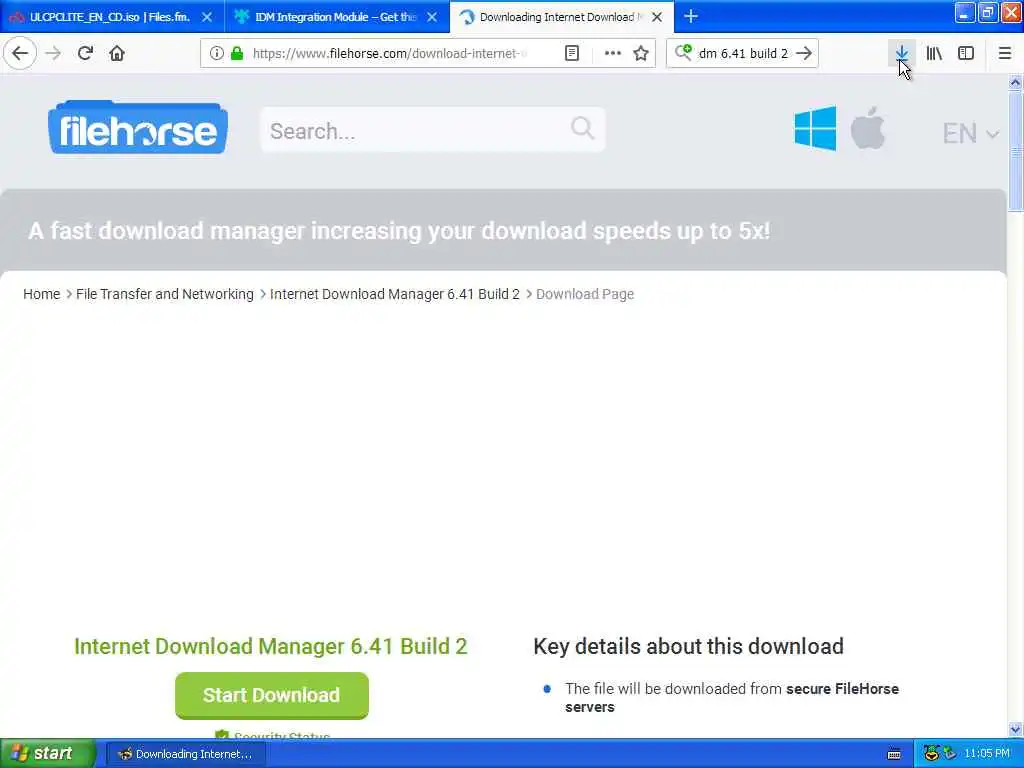Open File Transfer and Networking breadcrumb
This screenshot has width=1024, height=768.
(x=165, y=294)
